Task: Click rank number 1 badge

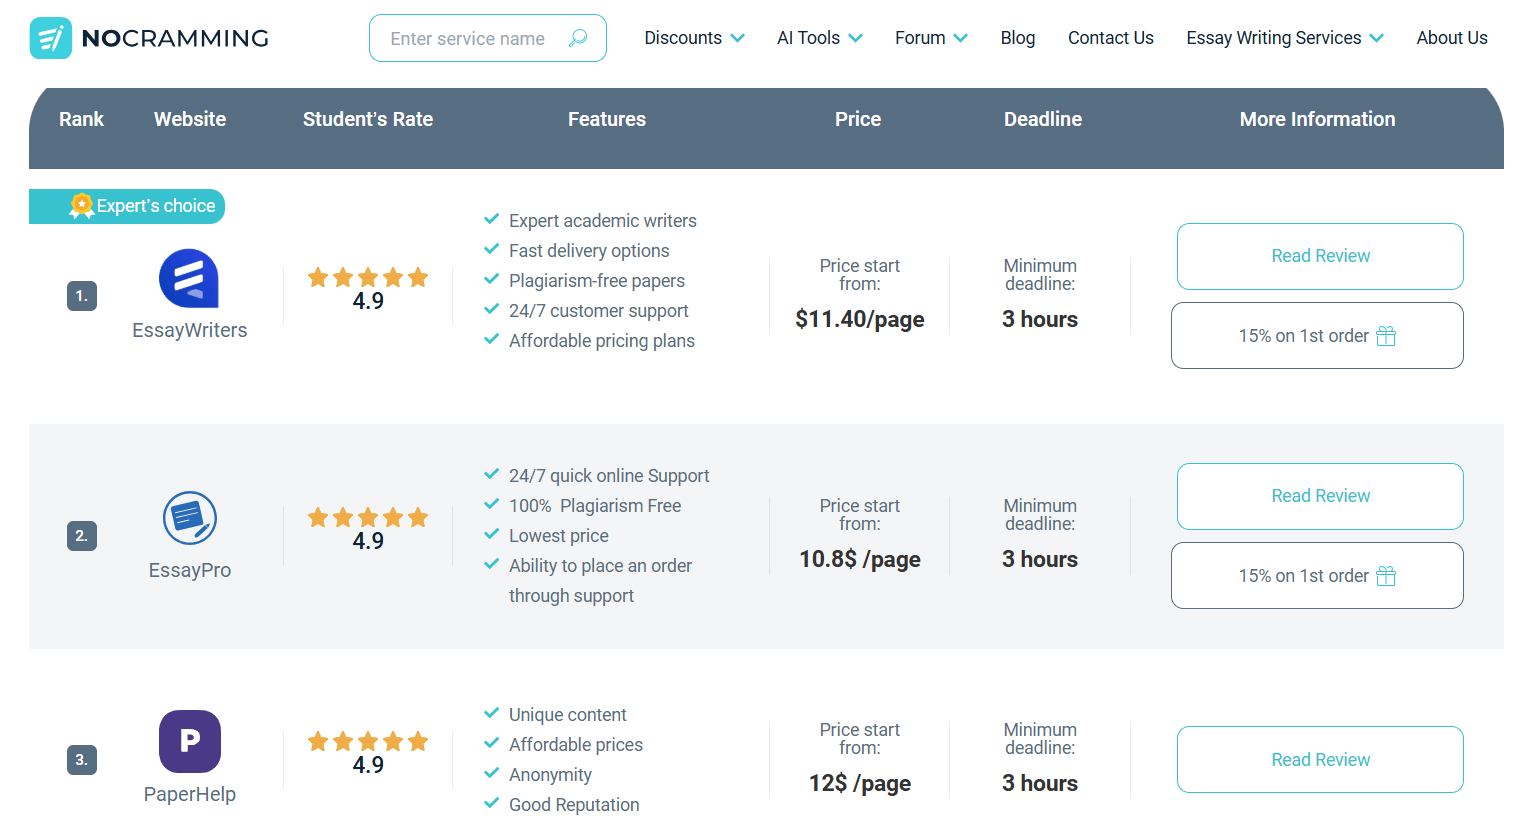Action: (x=82, y=296)
